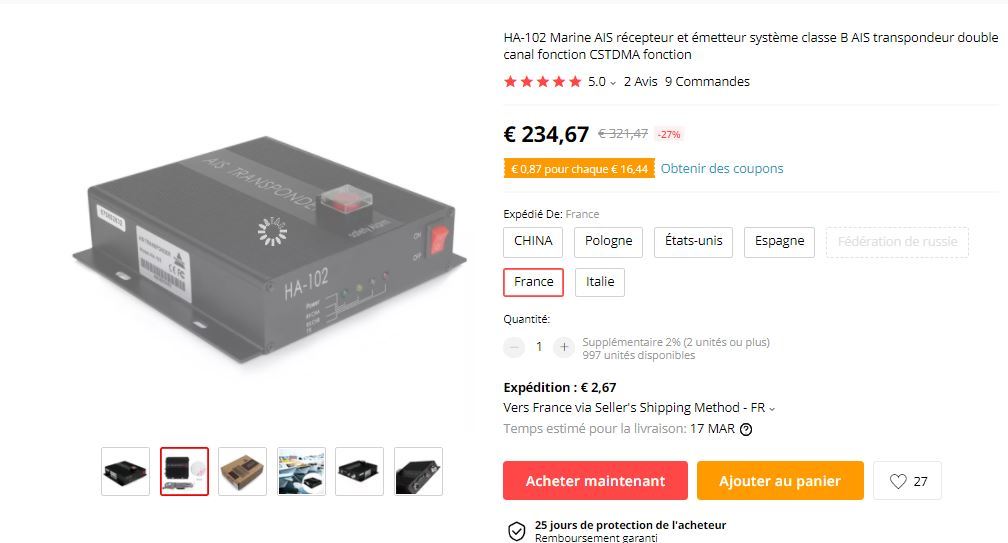Choose Italie shipping origin option
This screenshot has width=1008, height=543.
pyautogui.click(x=600, y=282)
